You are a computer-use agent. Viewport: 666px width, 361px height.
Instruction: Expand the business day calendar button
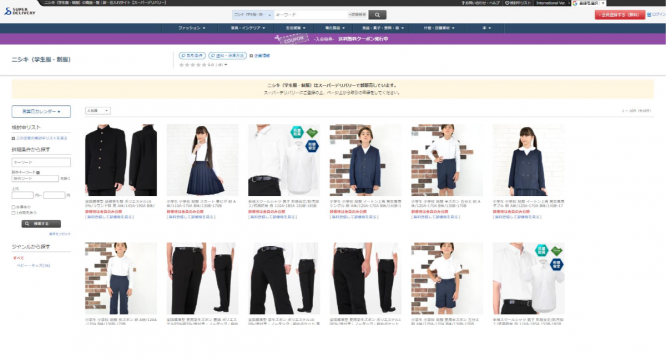[41, 112]
